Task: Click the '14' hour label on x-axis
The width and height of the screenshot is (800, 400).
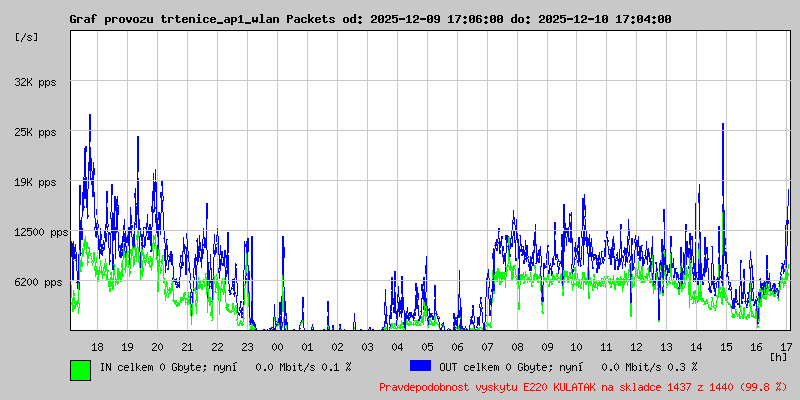Action: [696, 347]
